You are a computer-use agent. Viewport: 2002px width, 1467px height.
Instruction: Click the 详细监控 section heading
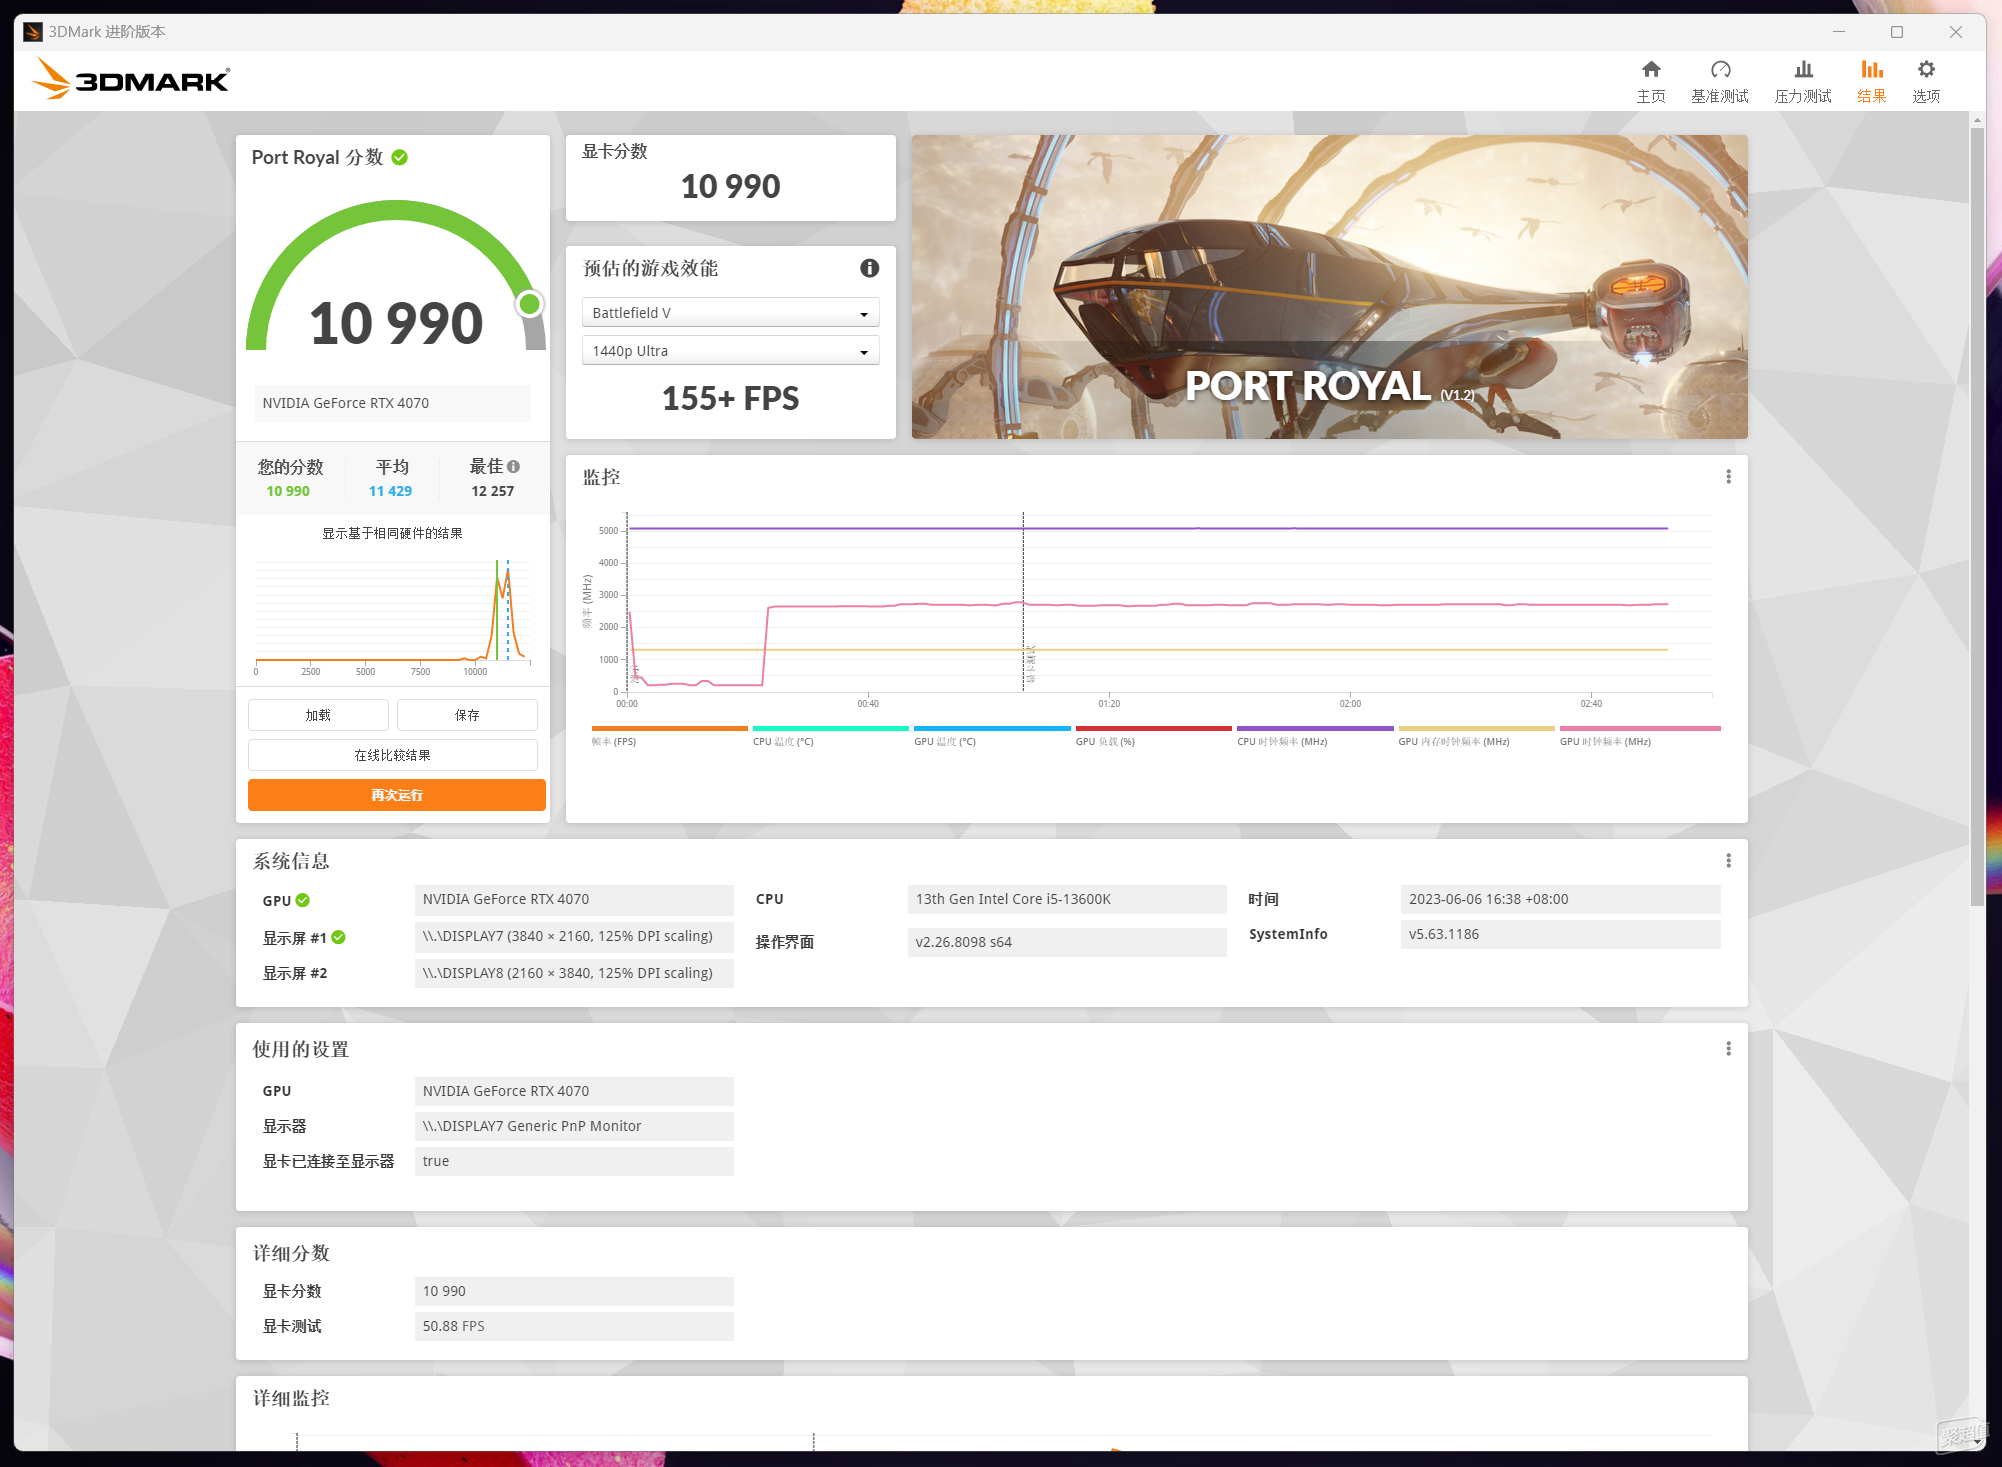pyautogui.click(x=291, y=1398)
